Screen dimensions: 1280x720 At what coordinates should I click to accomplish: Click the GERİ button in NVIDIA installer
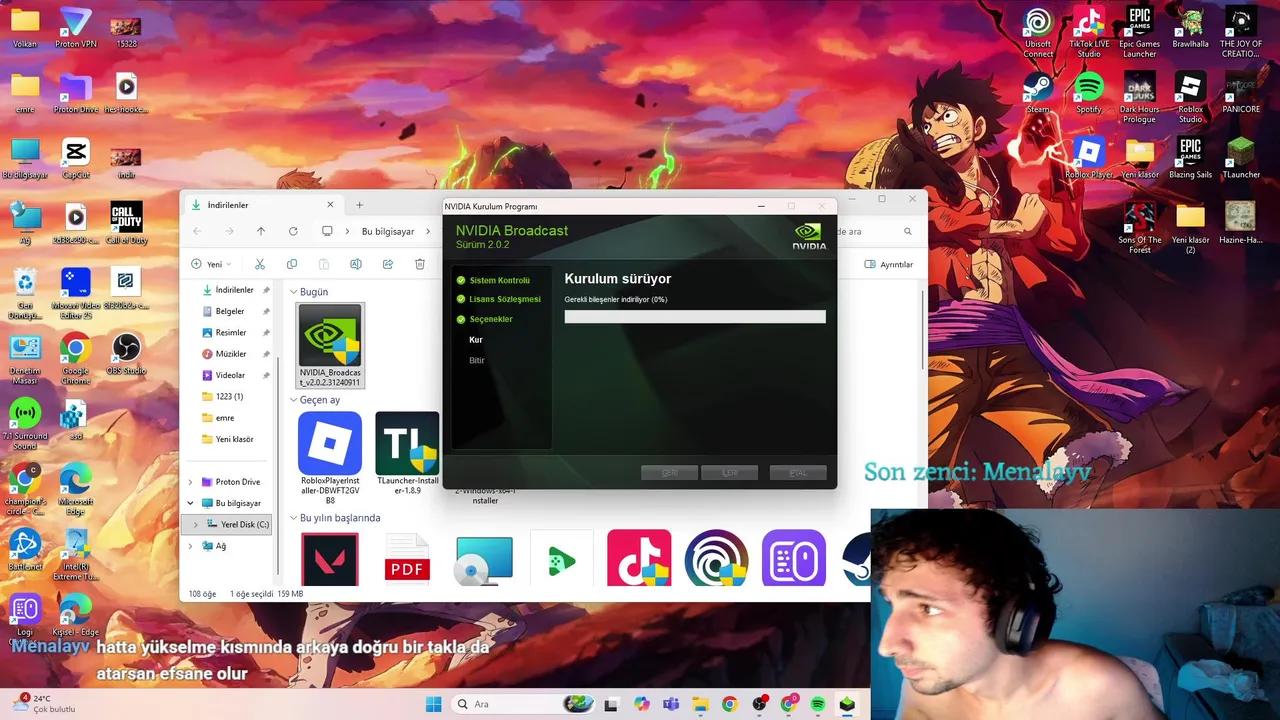(669, 473)
